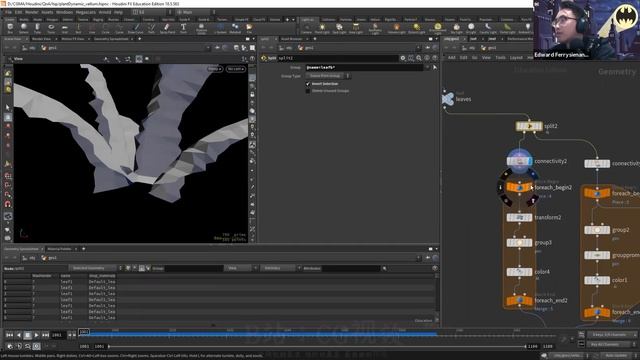This screenshot has width=640, height=360.
Task: Click the group3 node
Action: tap(519, 243)
